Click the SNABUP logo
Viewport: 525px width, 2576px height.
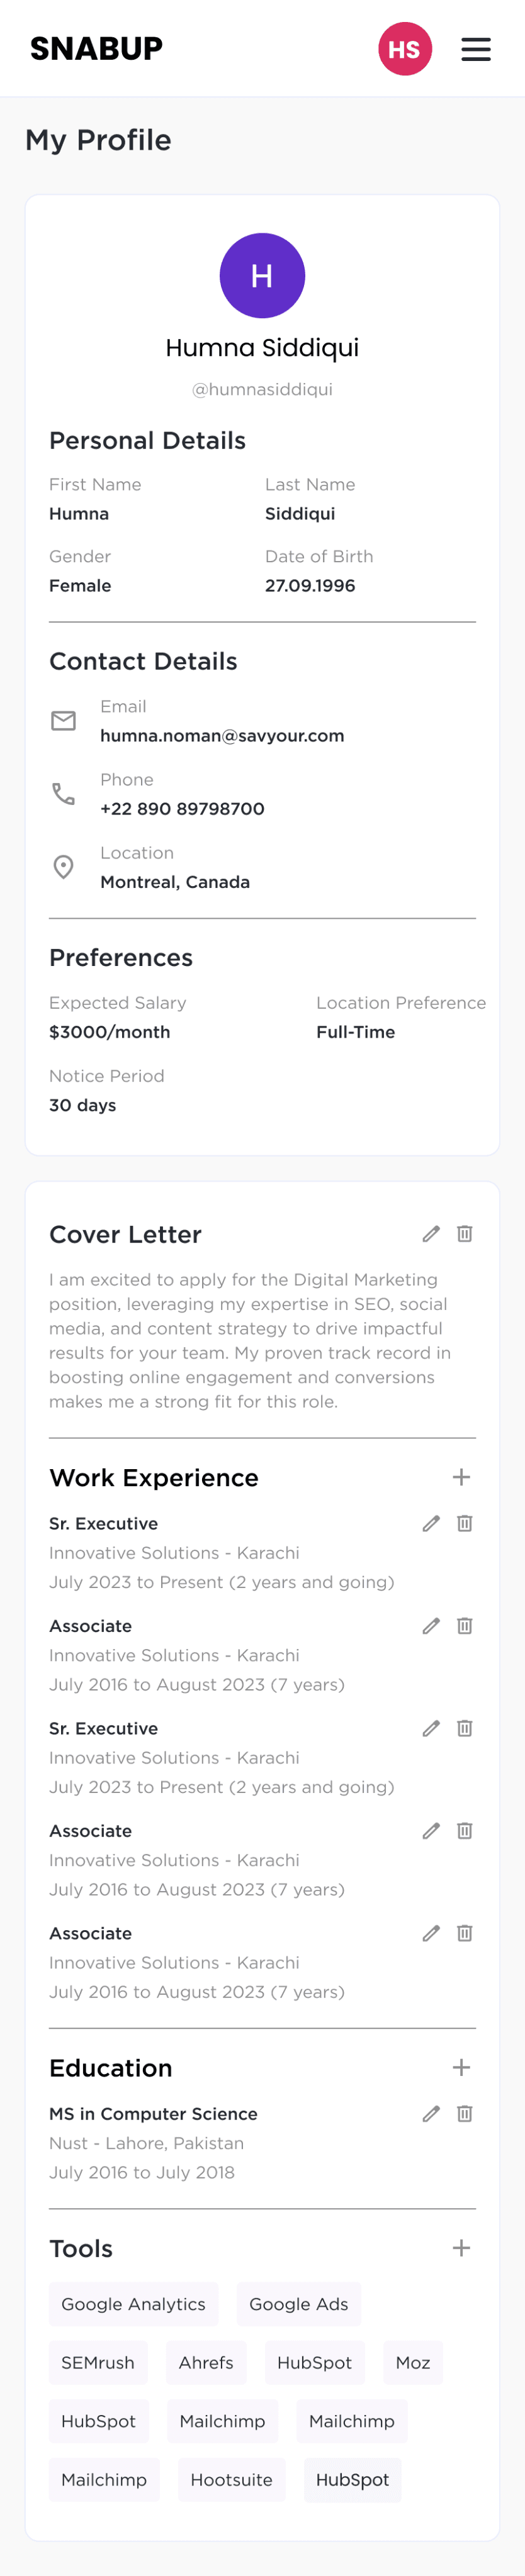[96, 48]
